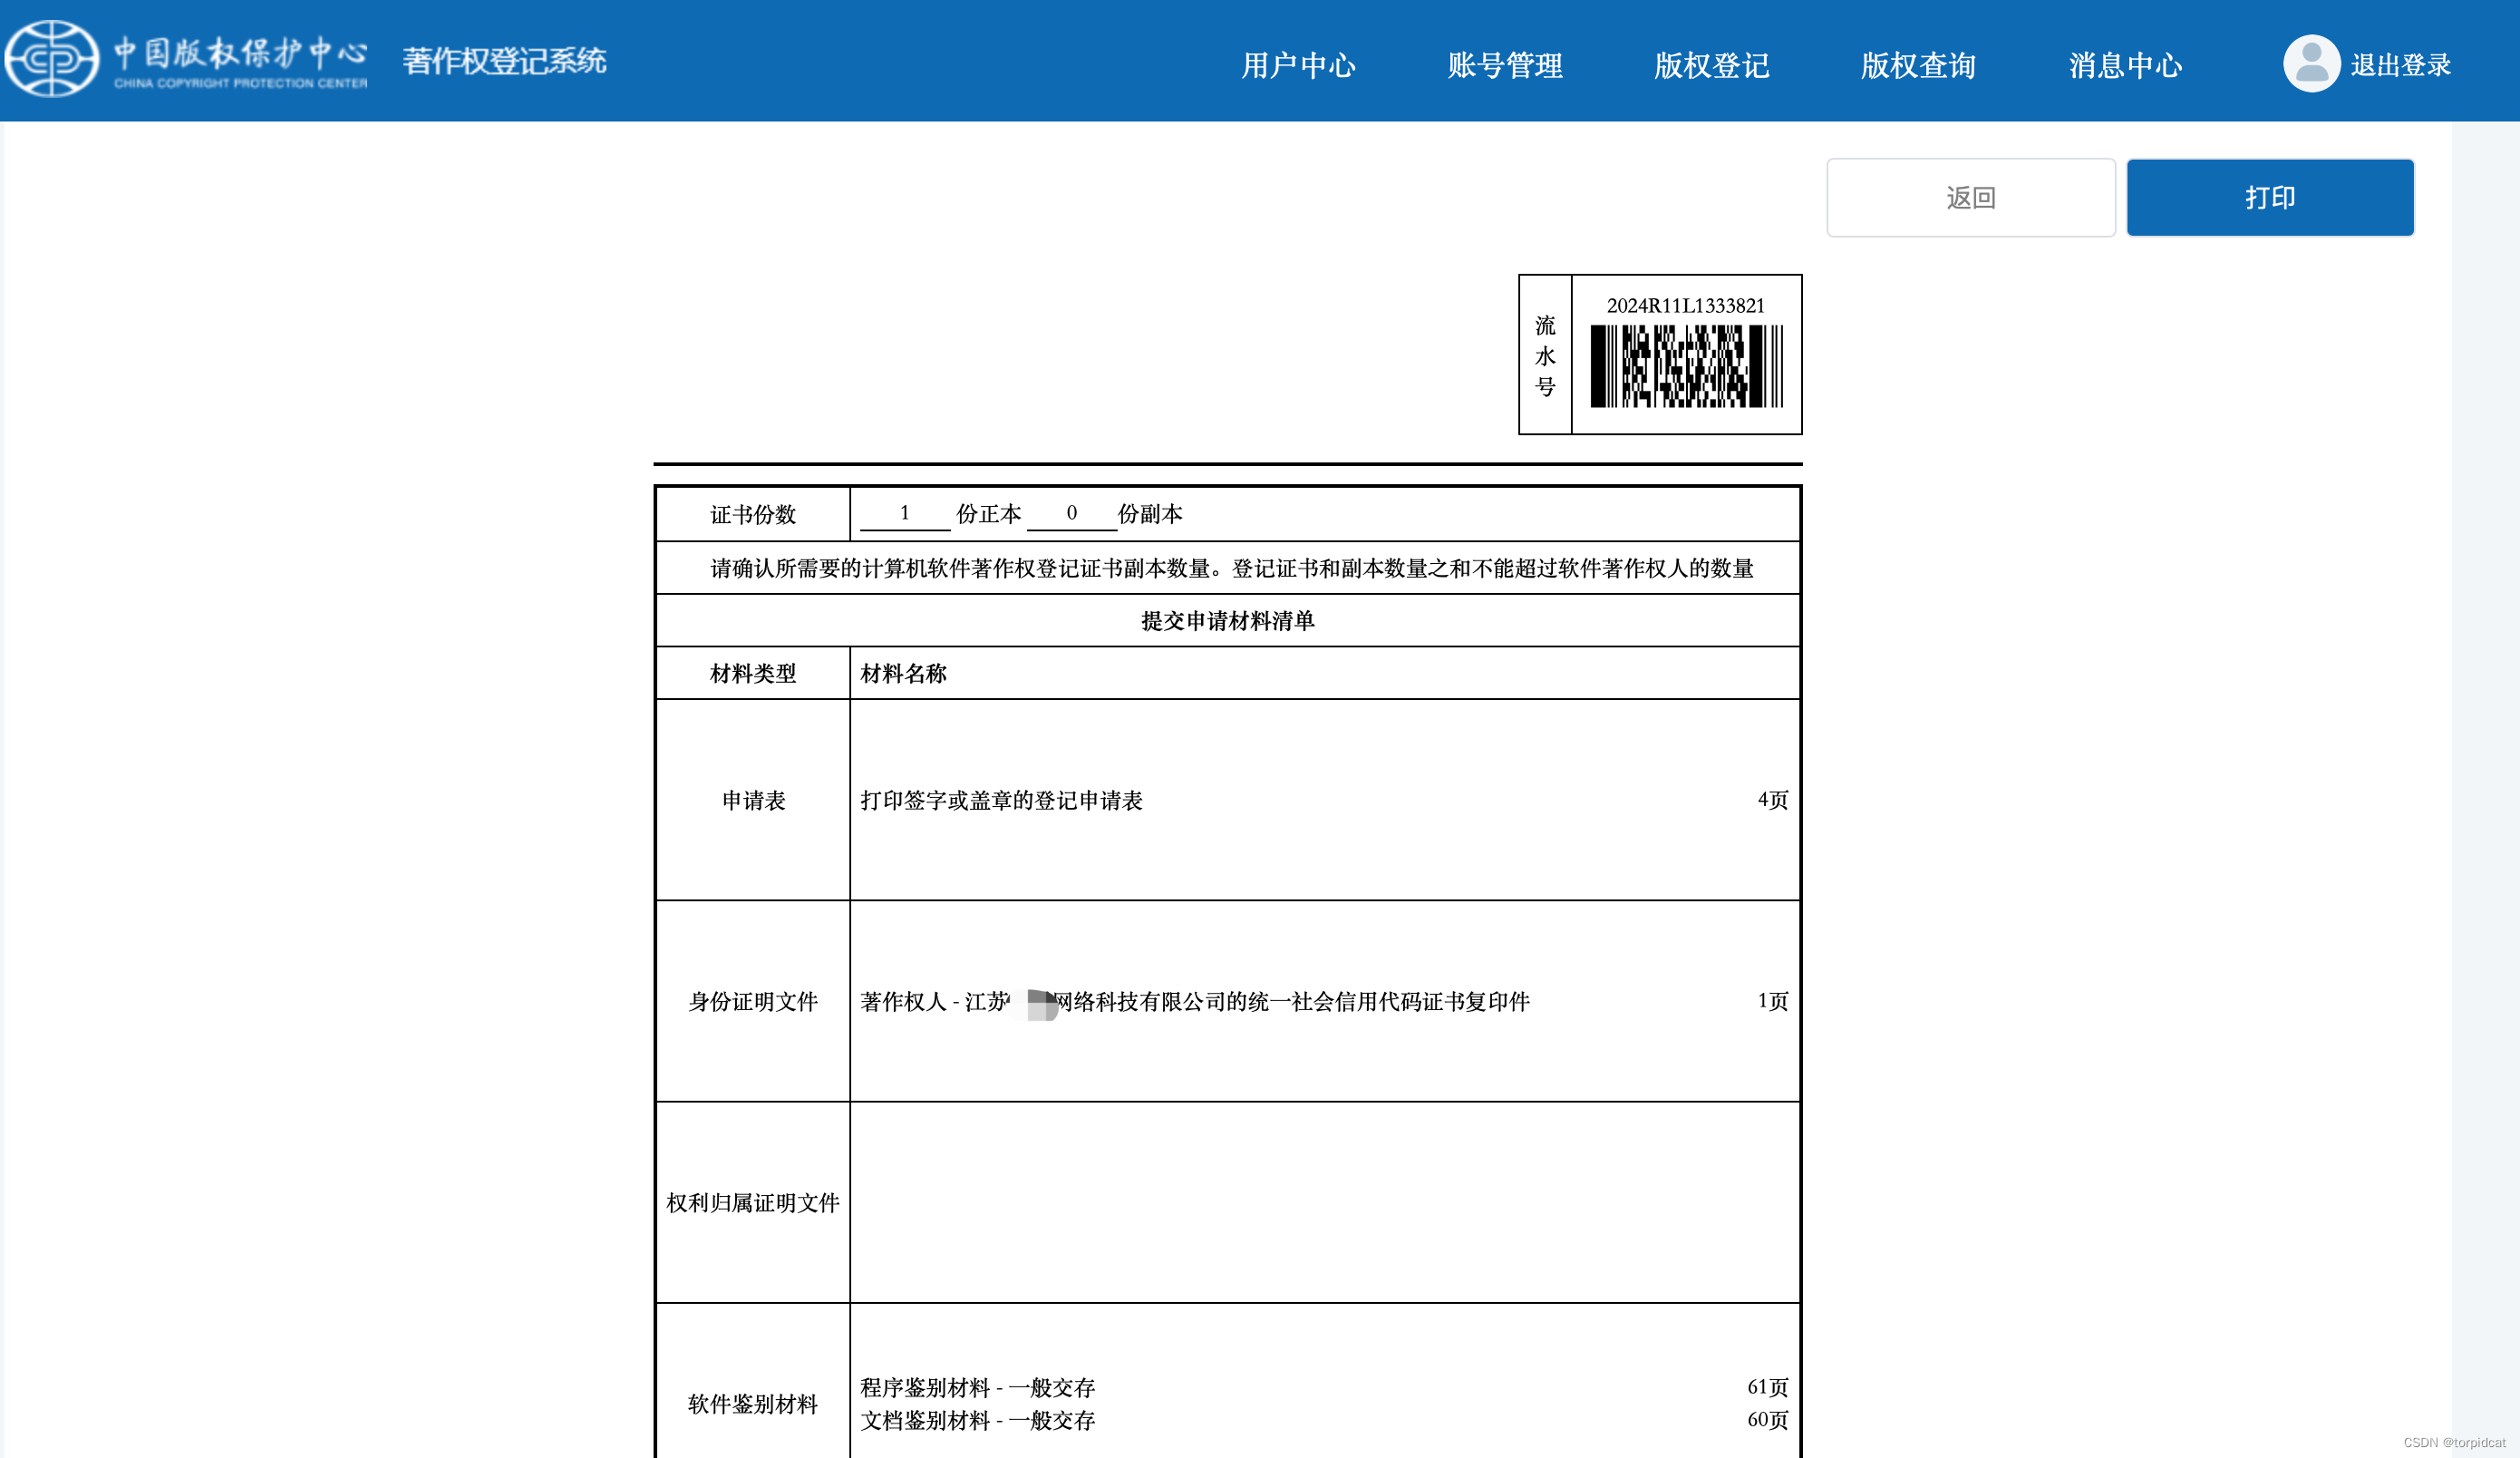Screen dimensions: 2520x1458
Task: Open the 账号管理 menu
Action: [x=1504, y=66]
